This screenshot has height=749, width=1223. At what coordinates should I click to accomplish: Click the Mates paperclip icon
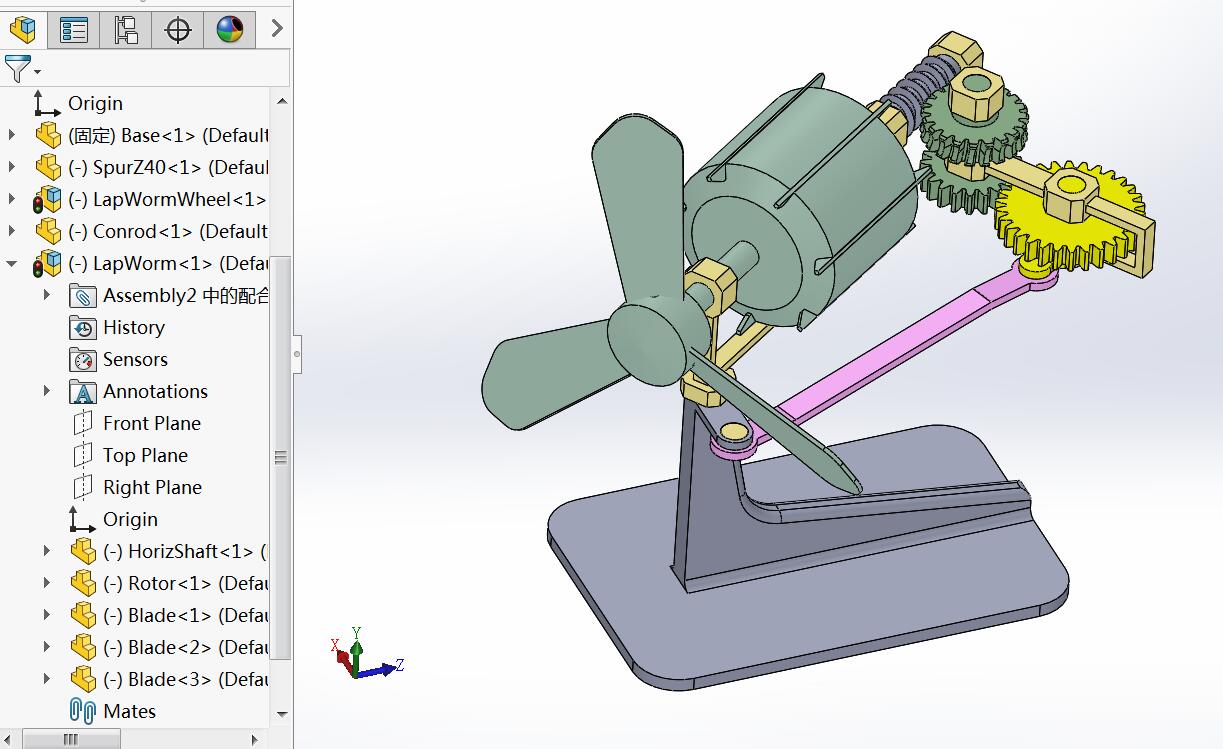pyautogui.click(x=82, y=711)
